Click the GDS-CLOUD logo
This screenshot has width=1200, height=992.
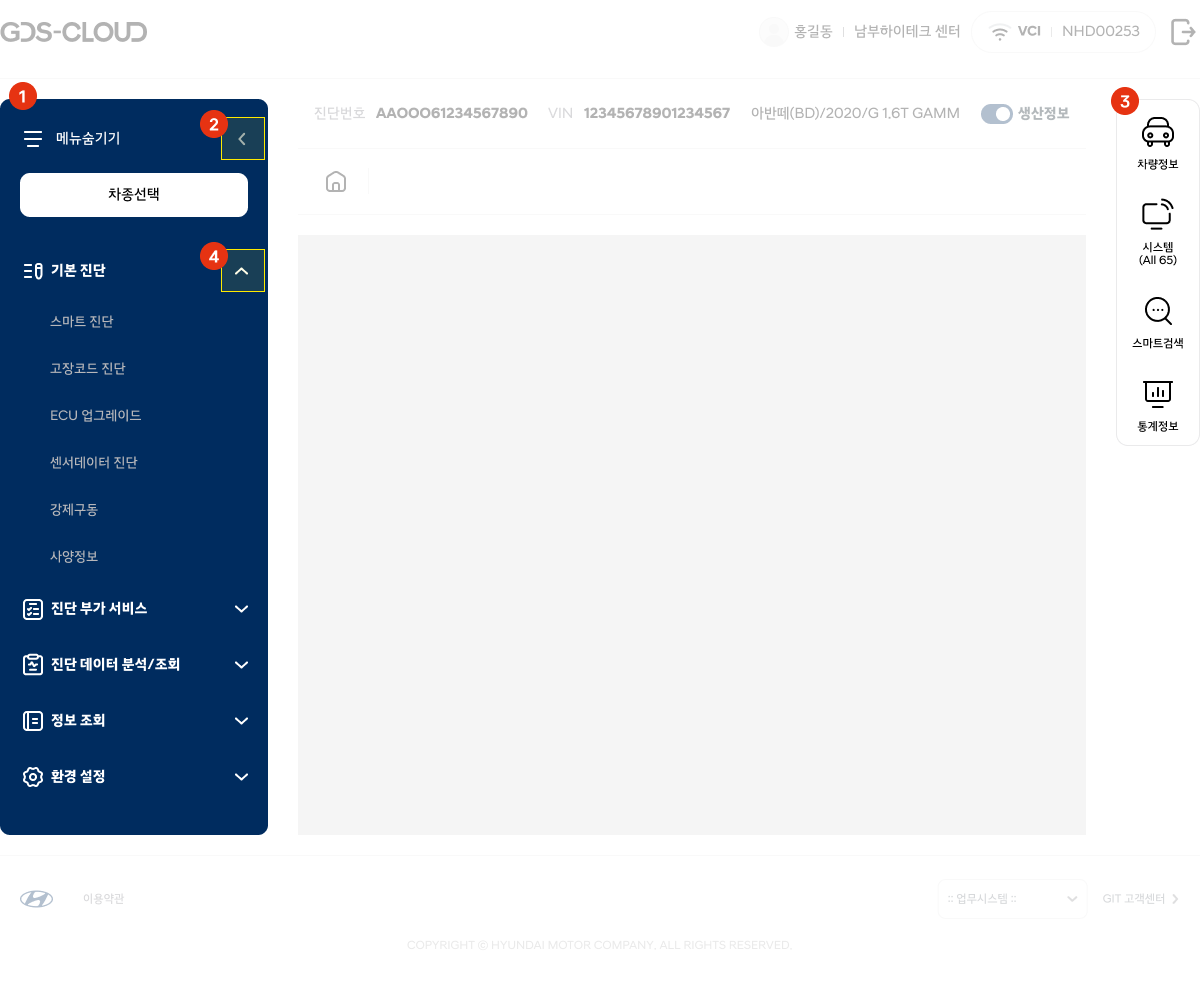[x=74, y=32]
